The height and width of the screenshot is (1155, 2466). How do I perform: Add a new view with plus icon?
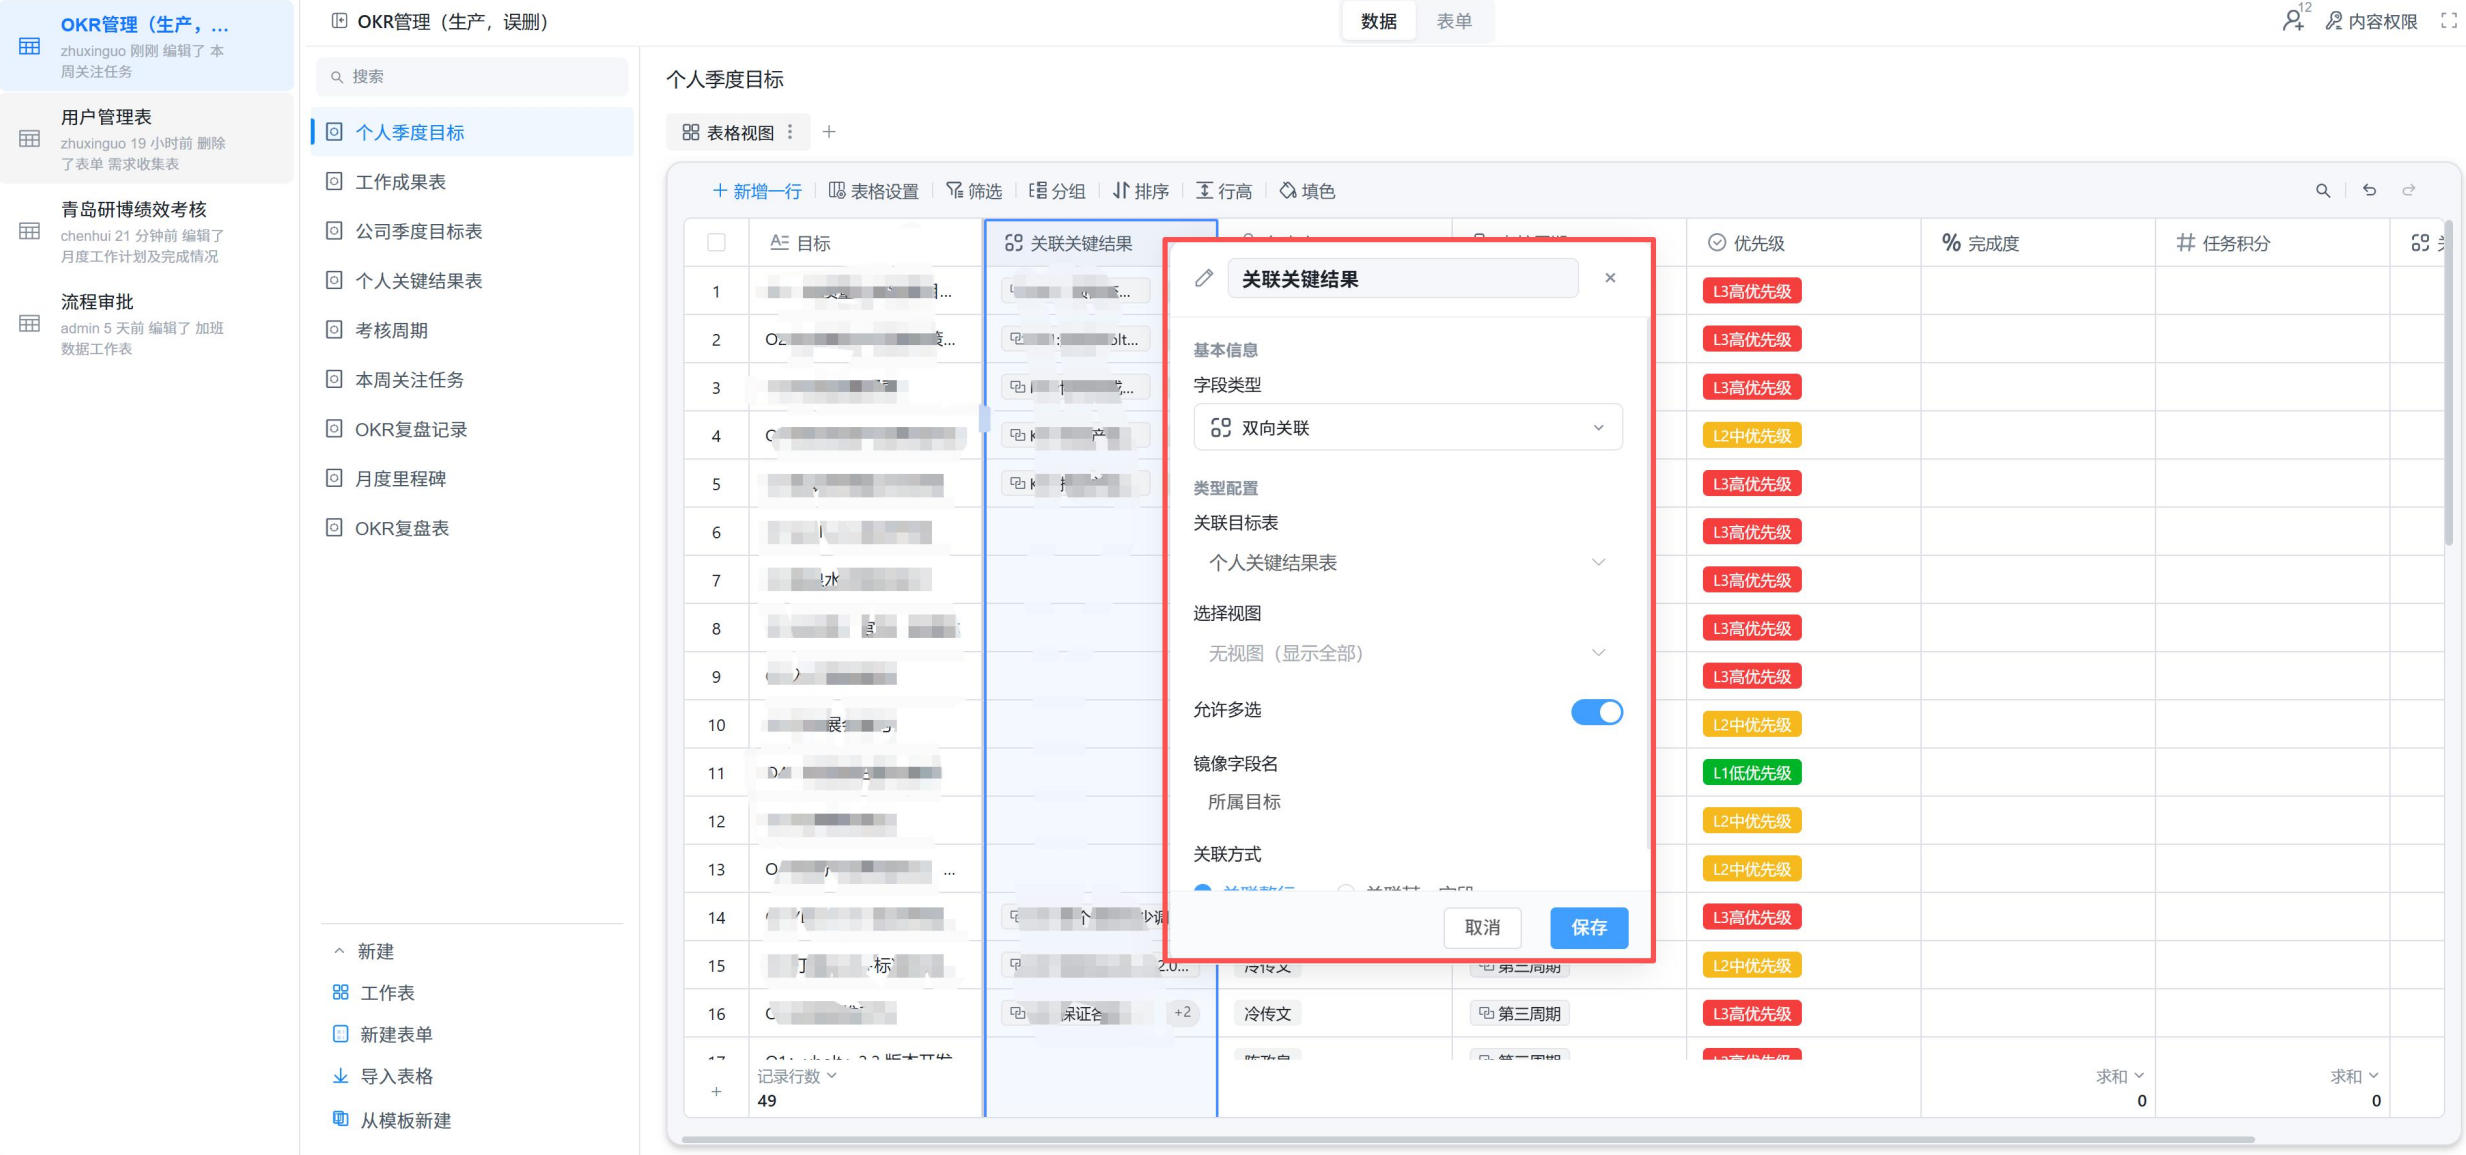tap(829, 132)
